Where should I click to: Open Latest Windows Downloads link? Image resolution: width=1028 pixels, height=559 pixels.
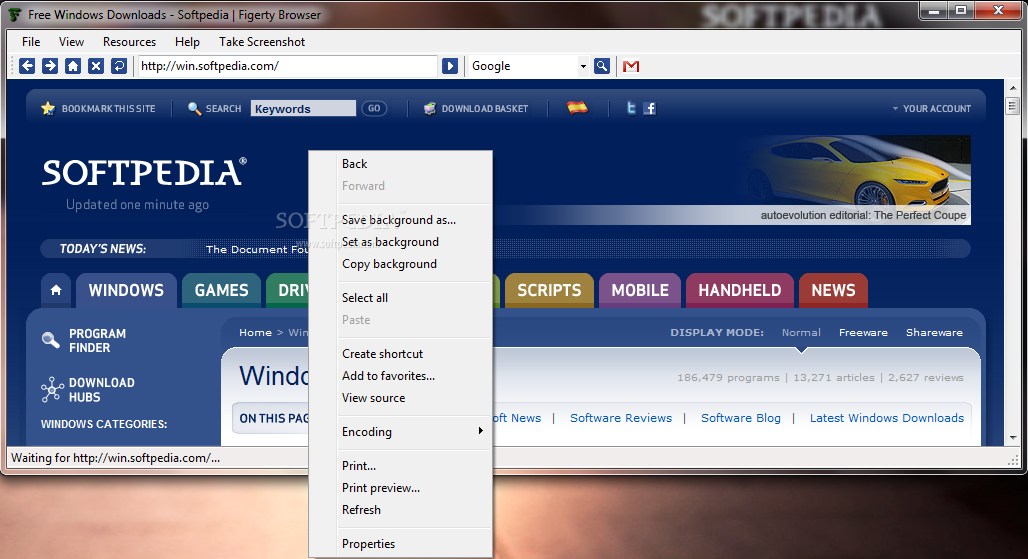point(886,418)
